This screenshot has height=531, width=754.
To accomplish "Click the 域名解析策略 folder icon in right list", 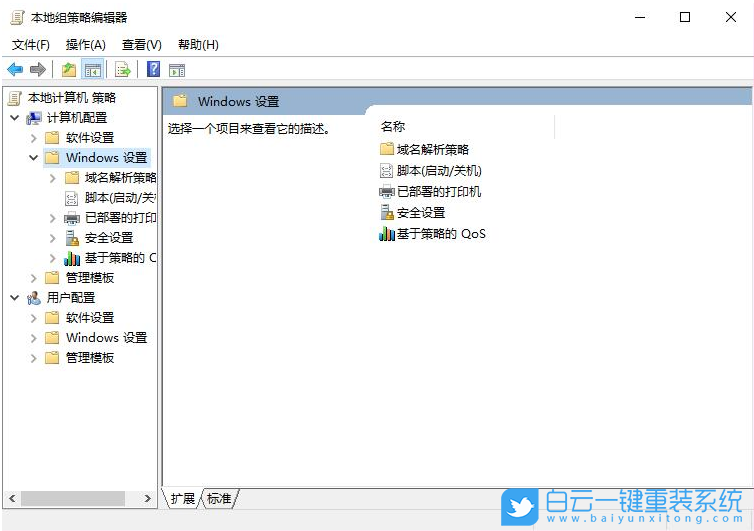I will (x=387, y=149).
